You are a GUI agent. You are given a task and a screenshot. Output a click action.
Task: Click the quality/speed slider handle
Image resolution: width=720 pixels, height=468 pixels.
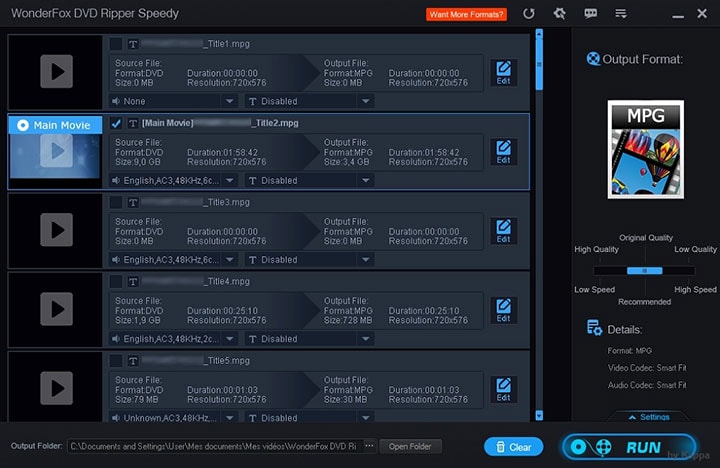pyautogui.click(x=645, y=271)
